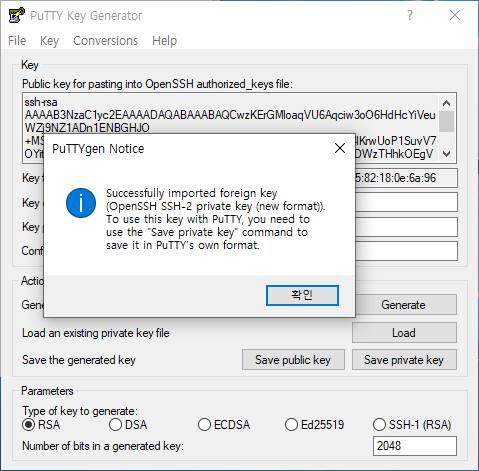Close the PuTTYgen Notice dialog with X

340,148
